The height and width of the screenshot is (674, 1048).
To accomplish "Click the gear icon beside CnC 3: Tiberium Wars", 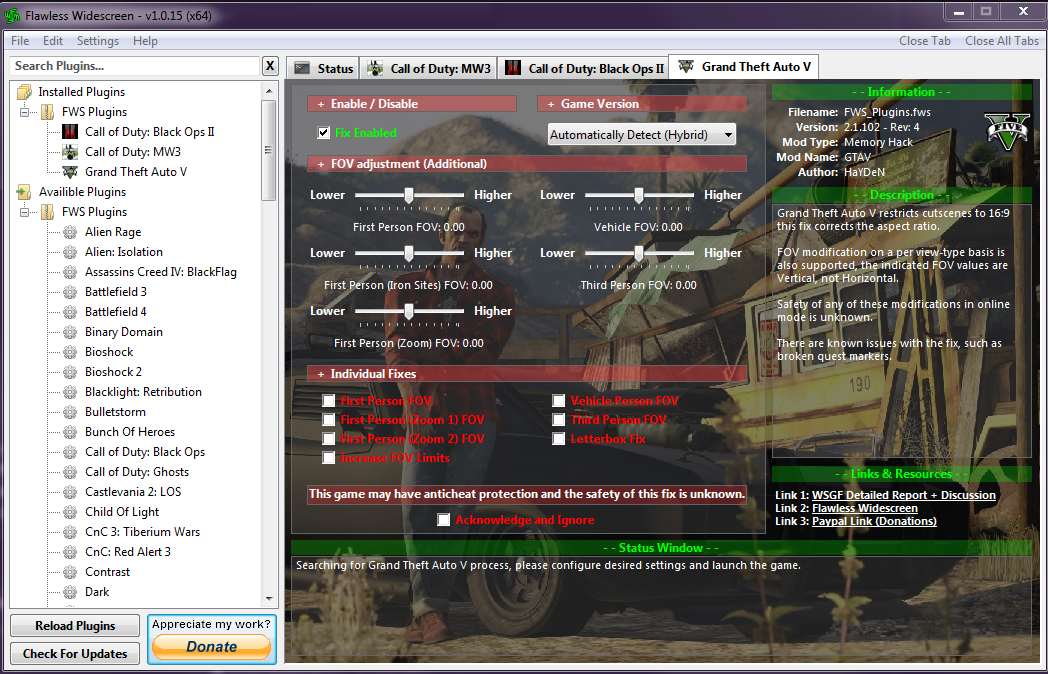I will pos(70,532).
